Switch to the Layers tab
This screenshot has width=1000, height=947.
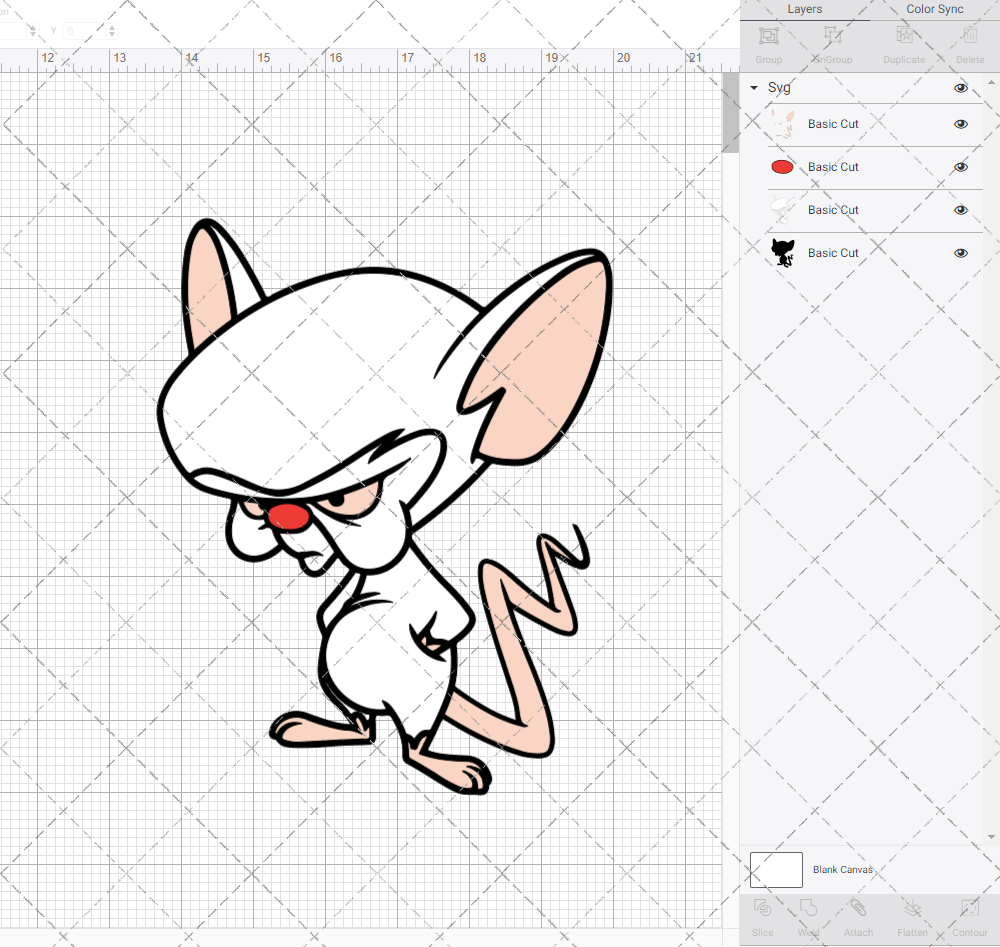click(x=804, y=10)
